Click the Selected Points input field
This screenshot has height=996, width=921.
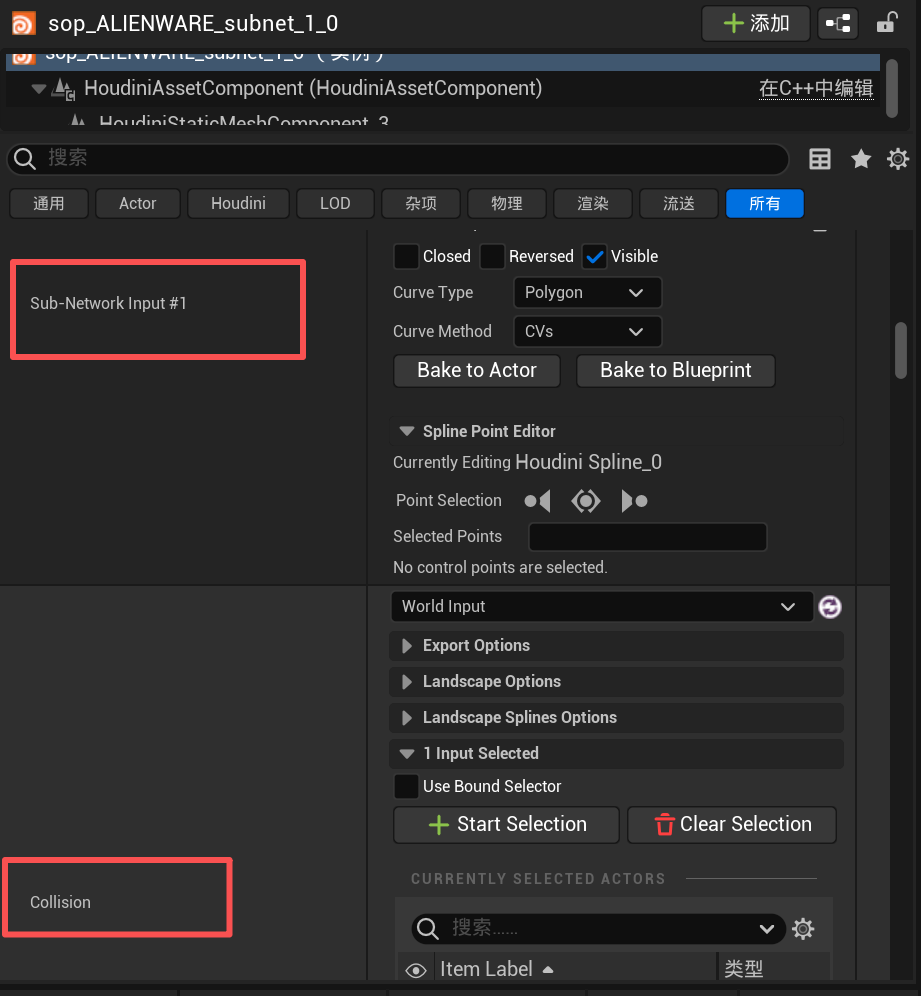(x=648, y=537)
